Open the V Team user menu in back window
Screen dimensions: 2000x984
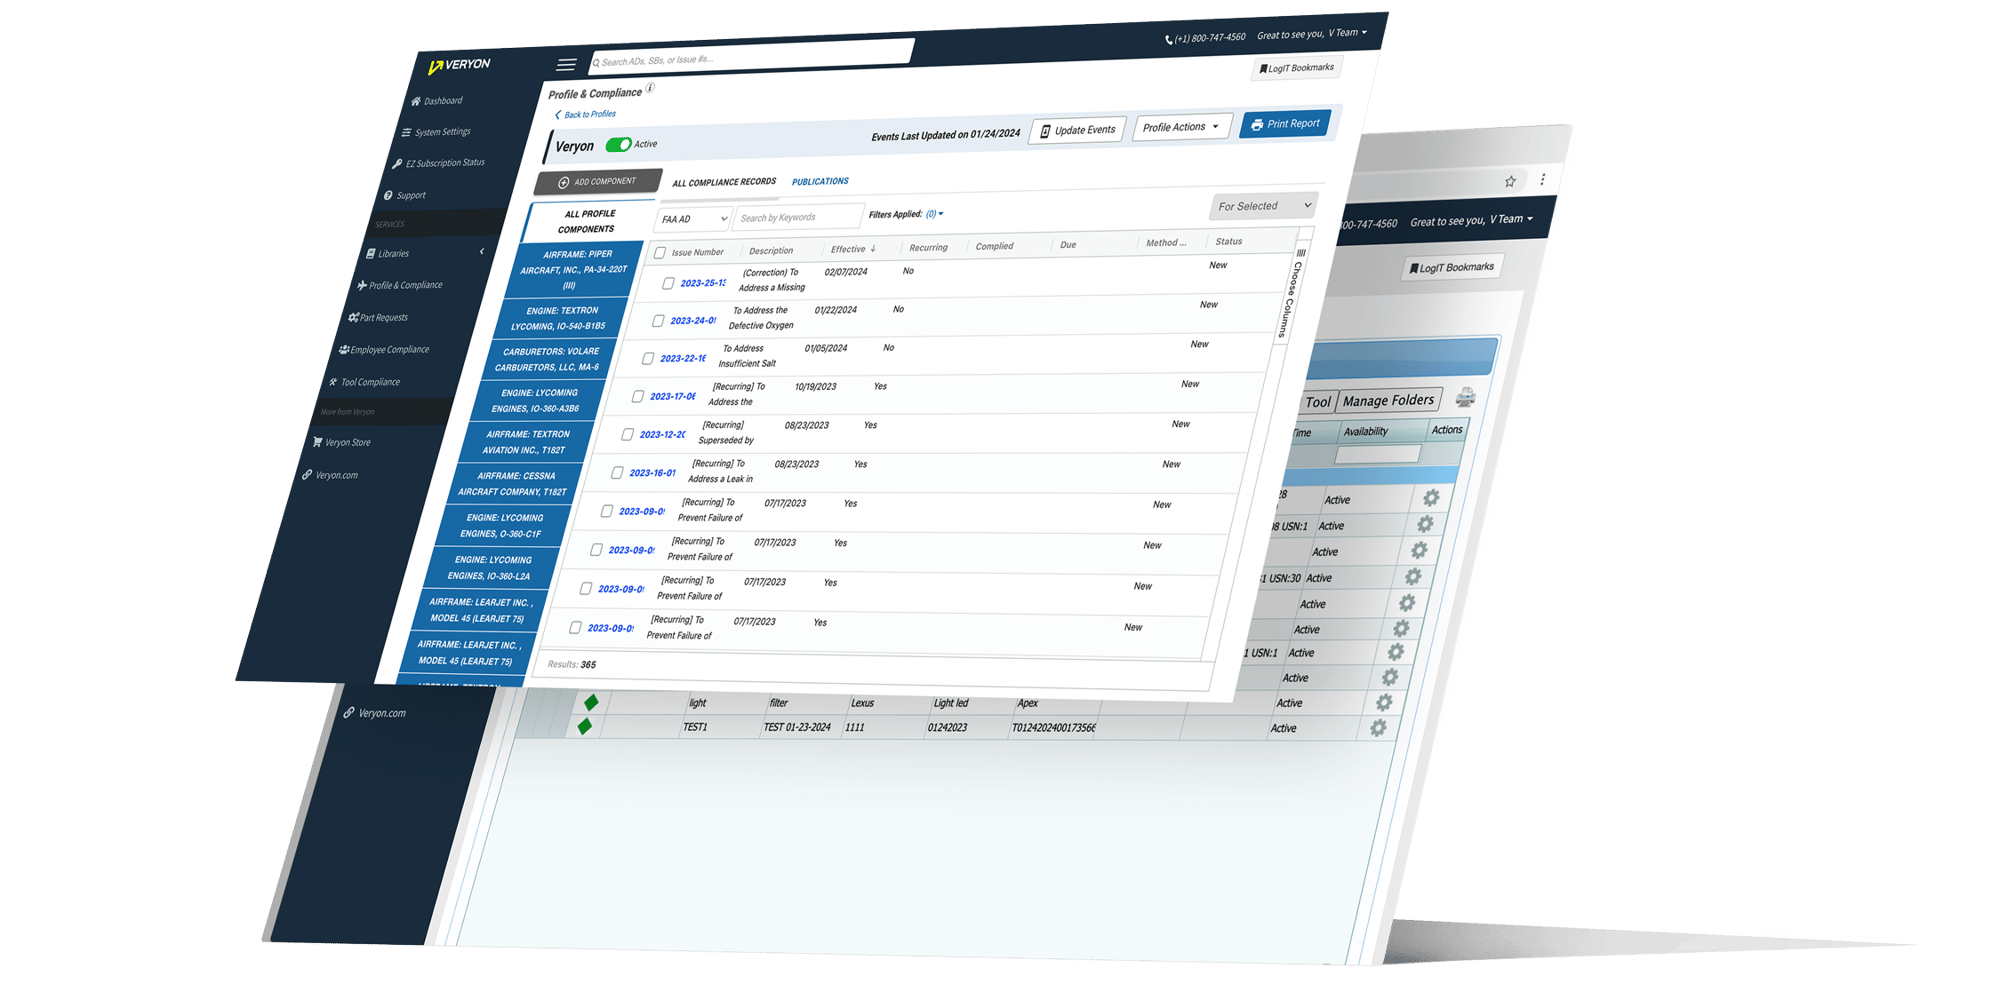tap(1511, 220)
